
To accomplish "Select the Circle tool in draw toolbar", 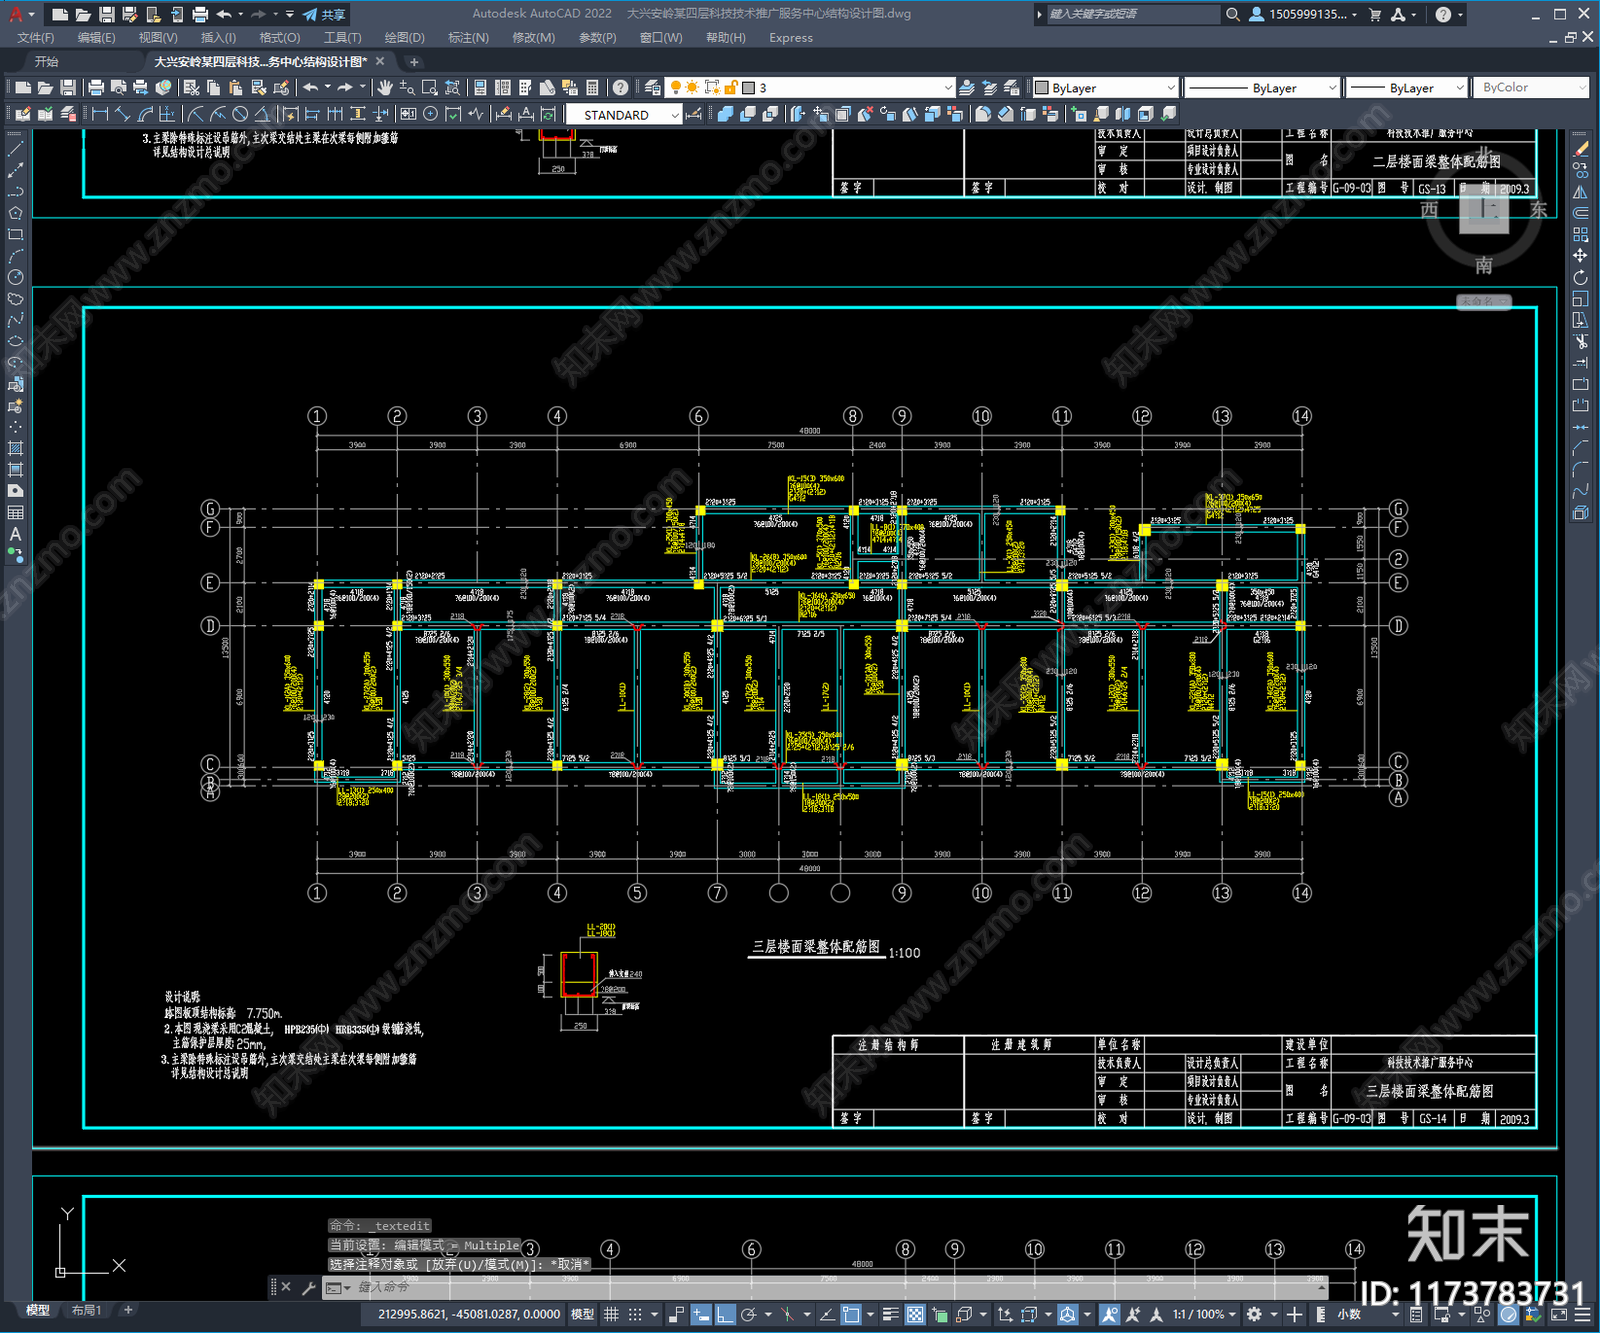I will pos(15,277).
